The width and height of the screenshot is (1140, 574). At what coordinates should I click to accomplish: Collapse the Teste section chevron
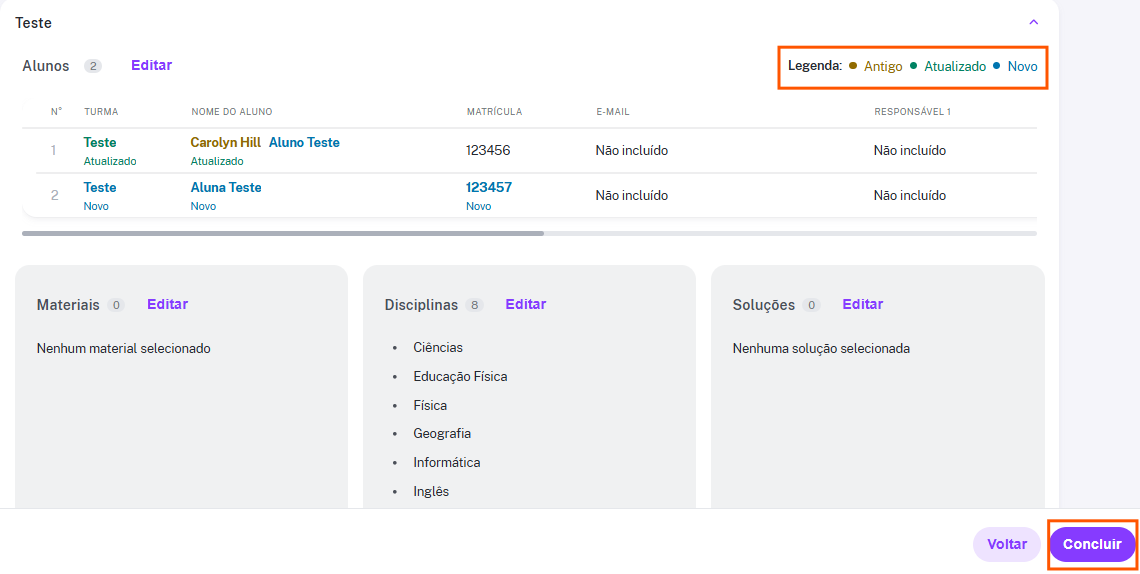1033,23
